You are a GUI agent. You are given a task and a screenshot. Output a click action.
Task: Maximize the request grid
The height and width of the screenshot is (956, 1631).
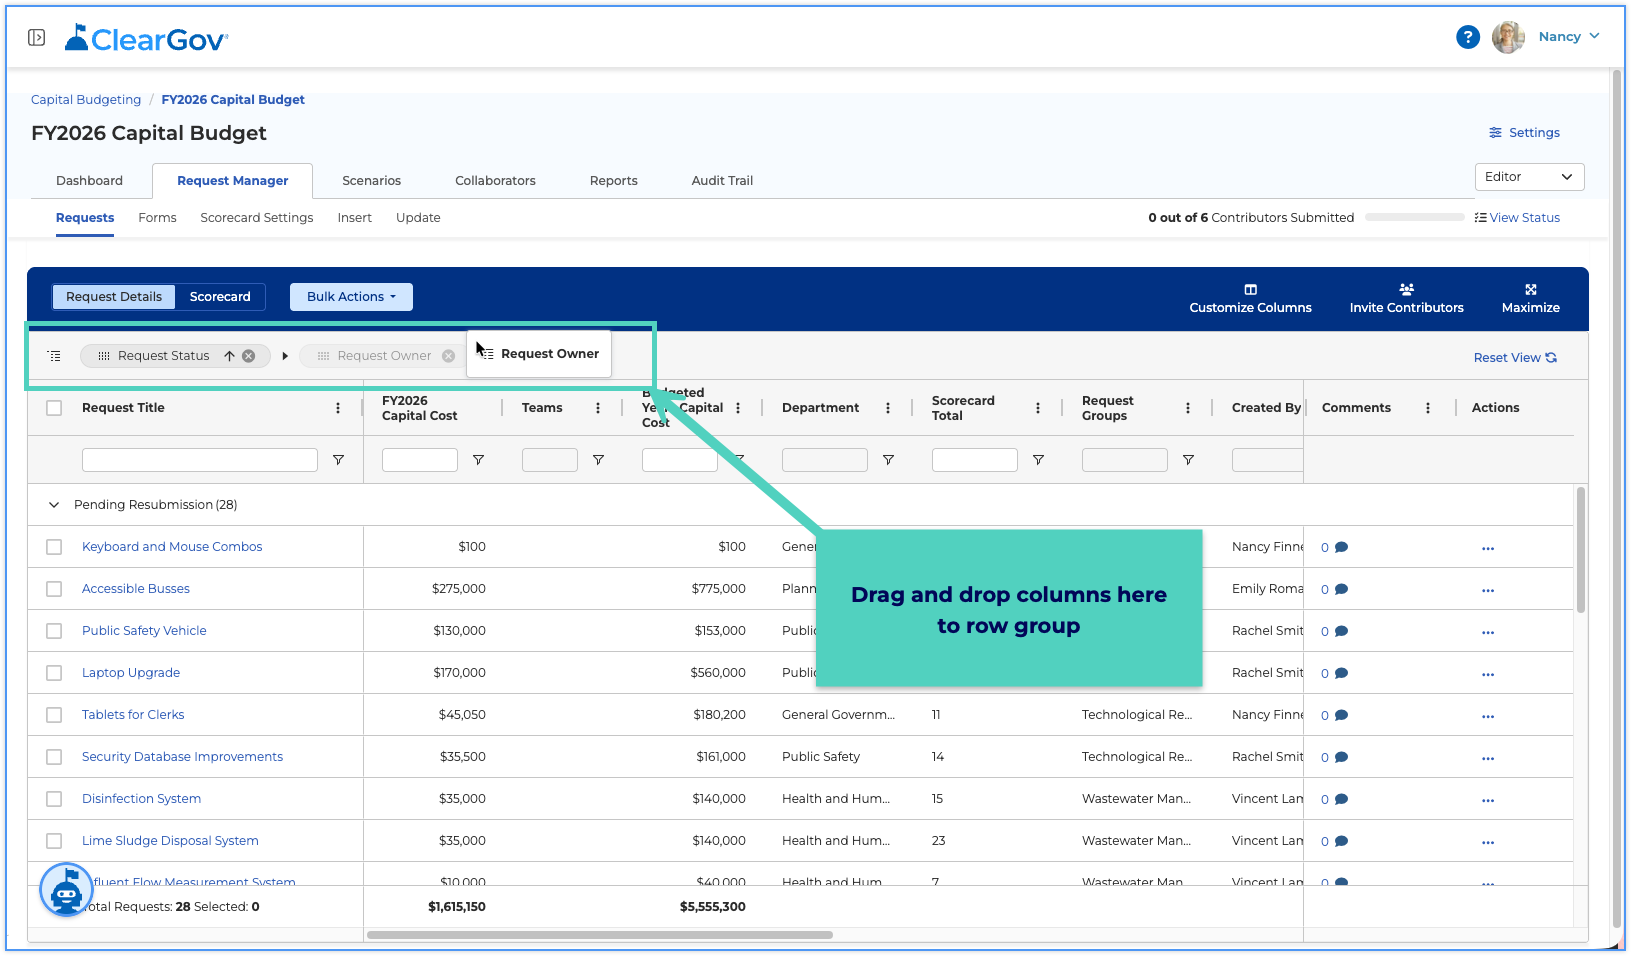pos(1530,299)
